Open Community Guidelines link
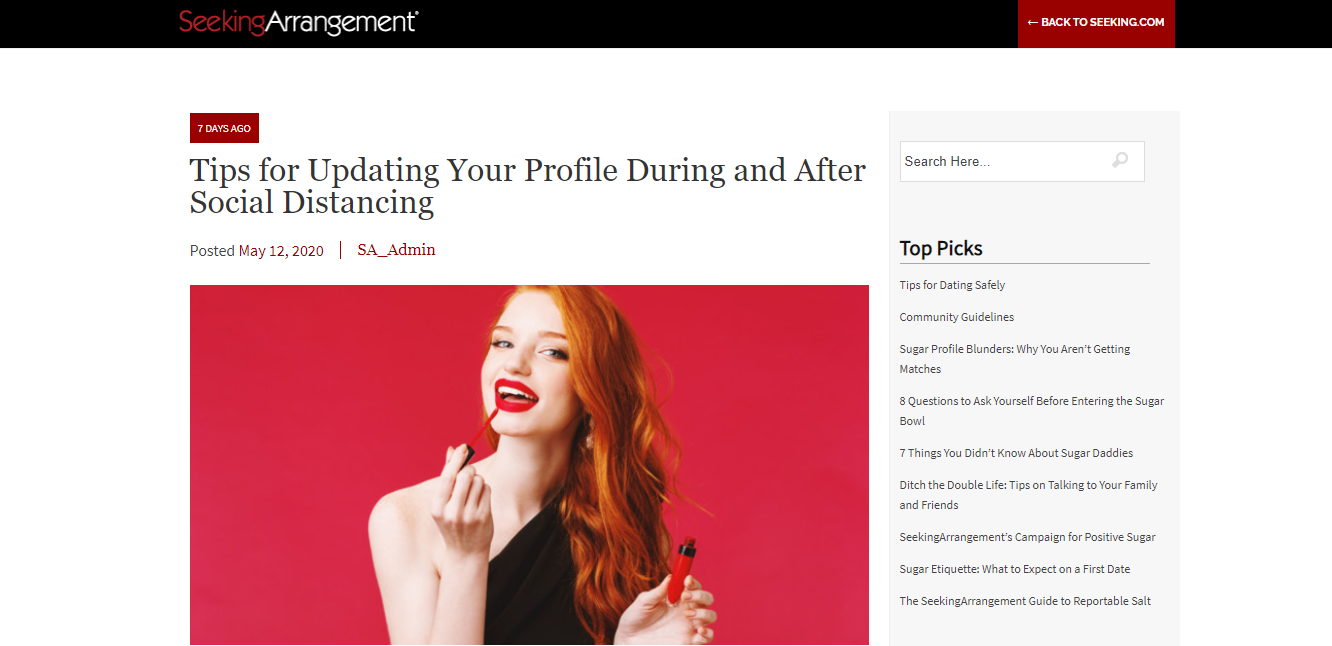The height and width of the screenshot is (646, 1332). (957, 317)
